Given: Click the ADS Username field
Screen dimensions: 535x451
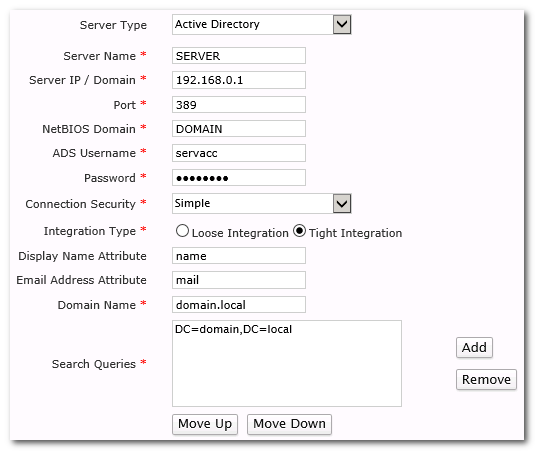Looking at the screenshot, I should [x=239, y=153].
